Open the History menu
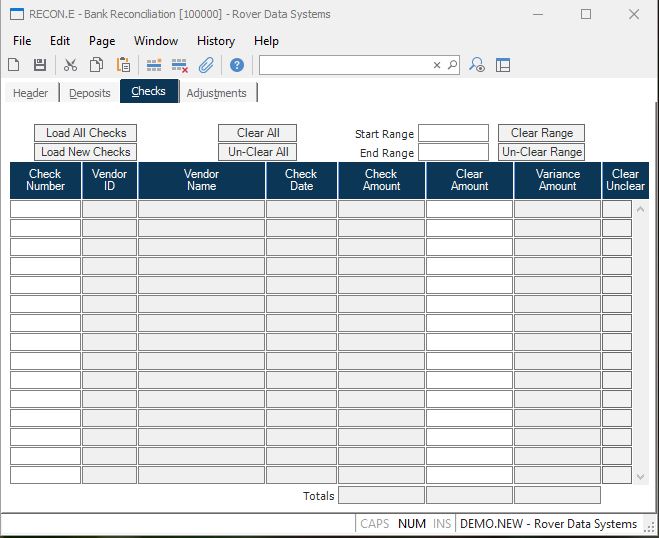This screenshot has height=538, width=659. pos(215,41)
